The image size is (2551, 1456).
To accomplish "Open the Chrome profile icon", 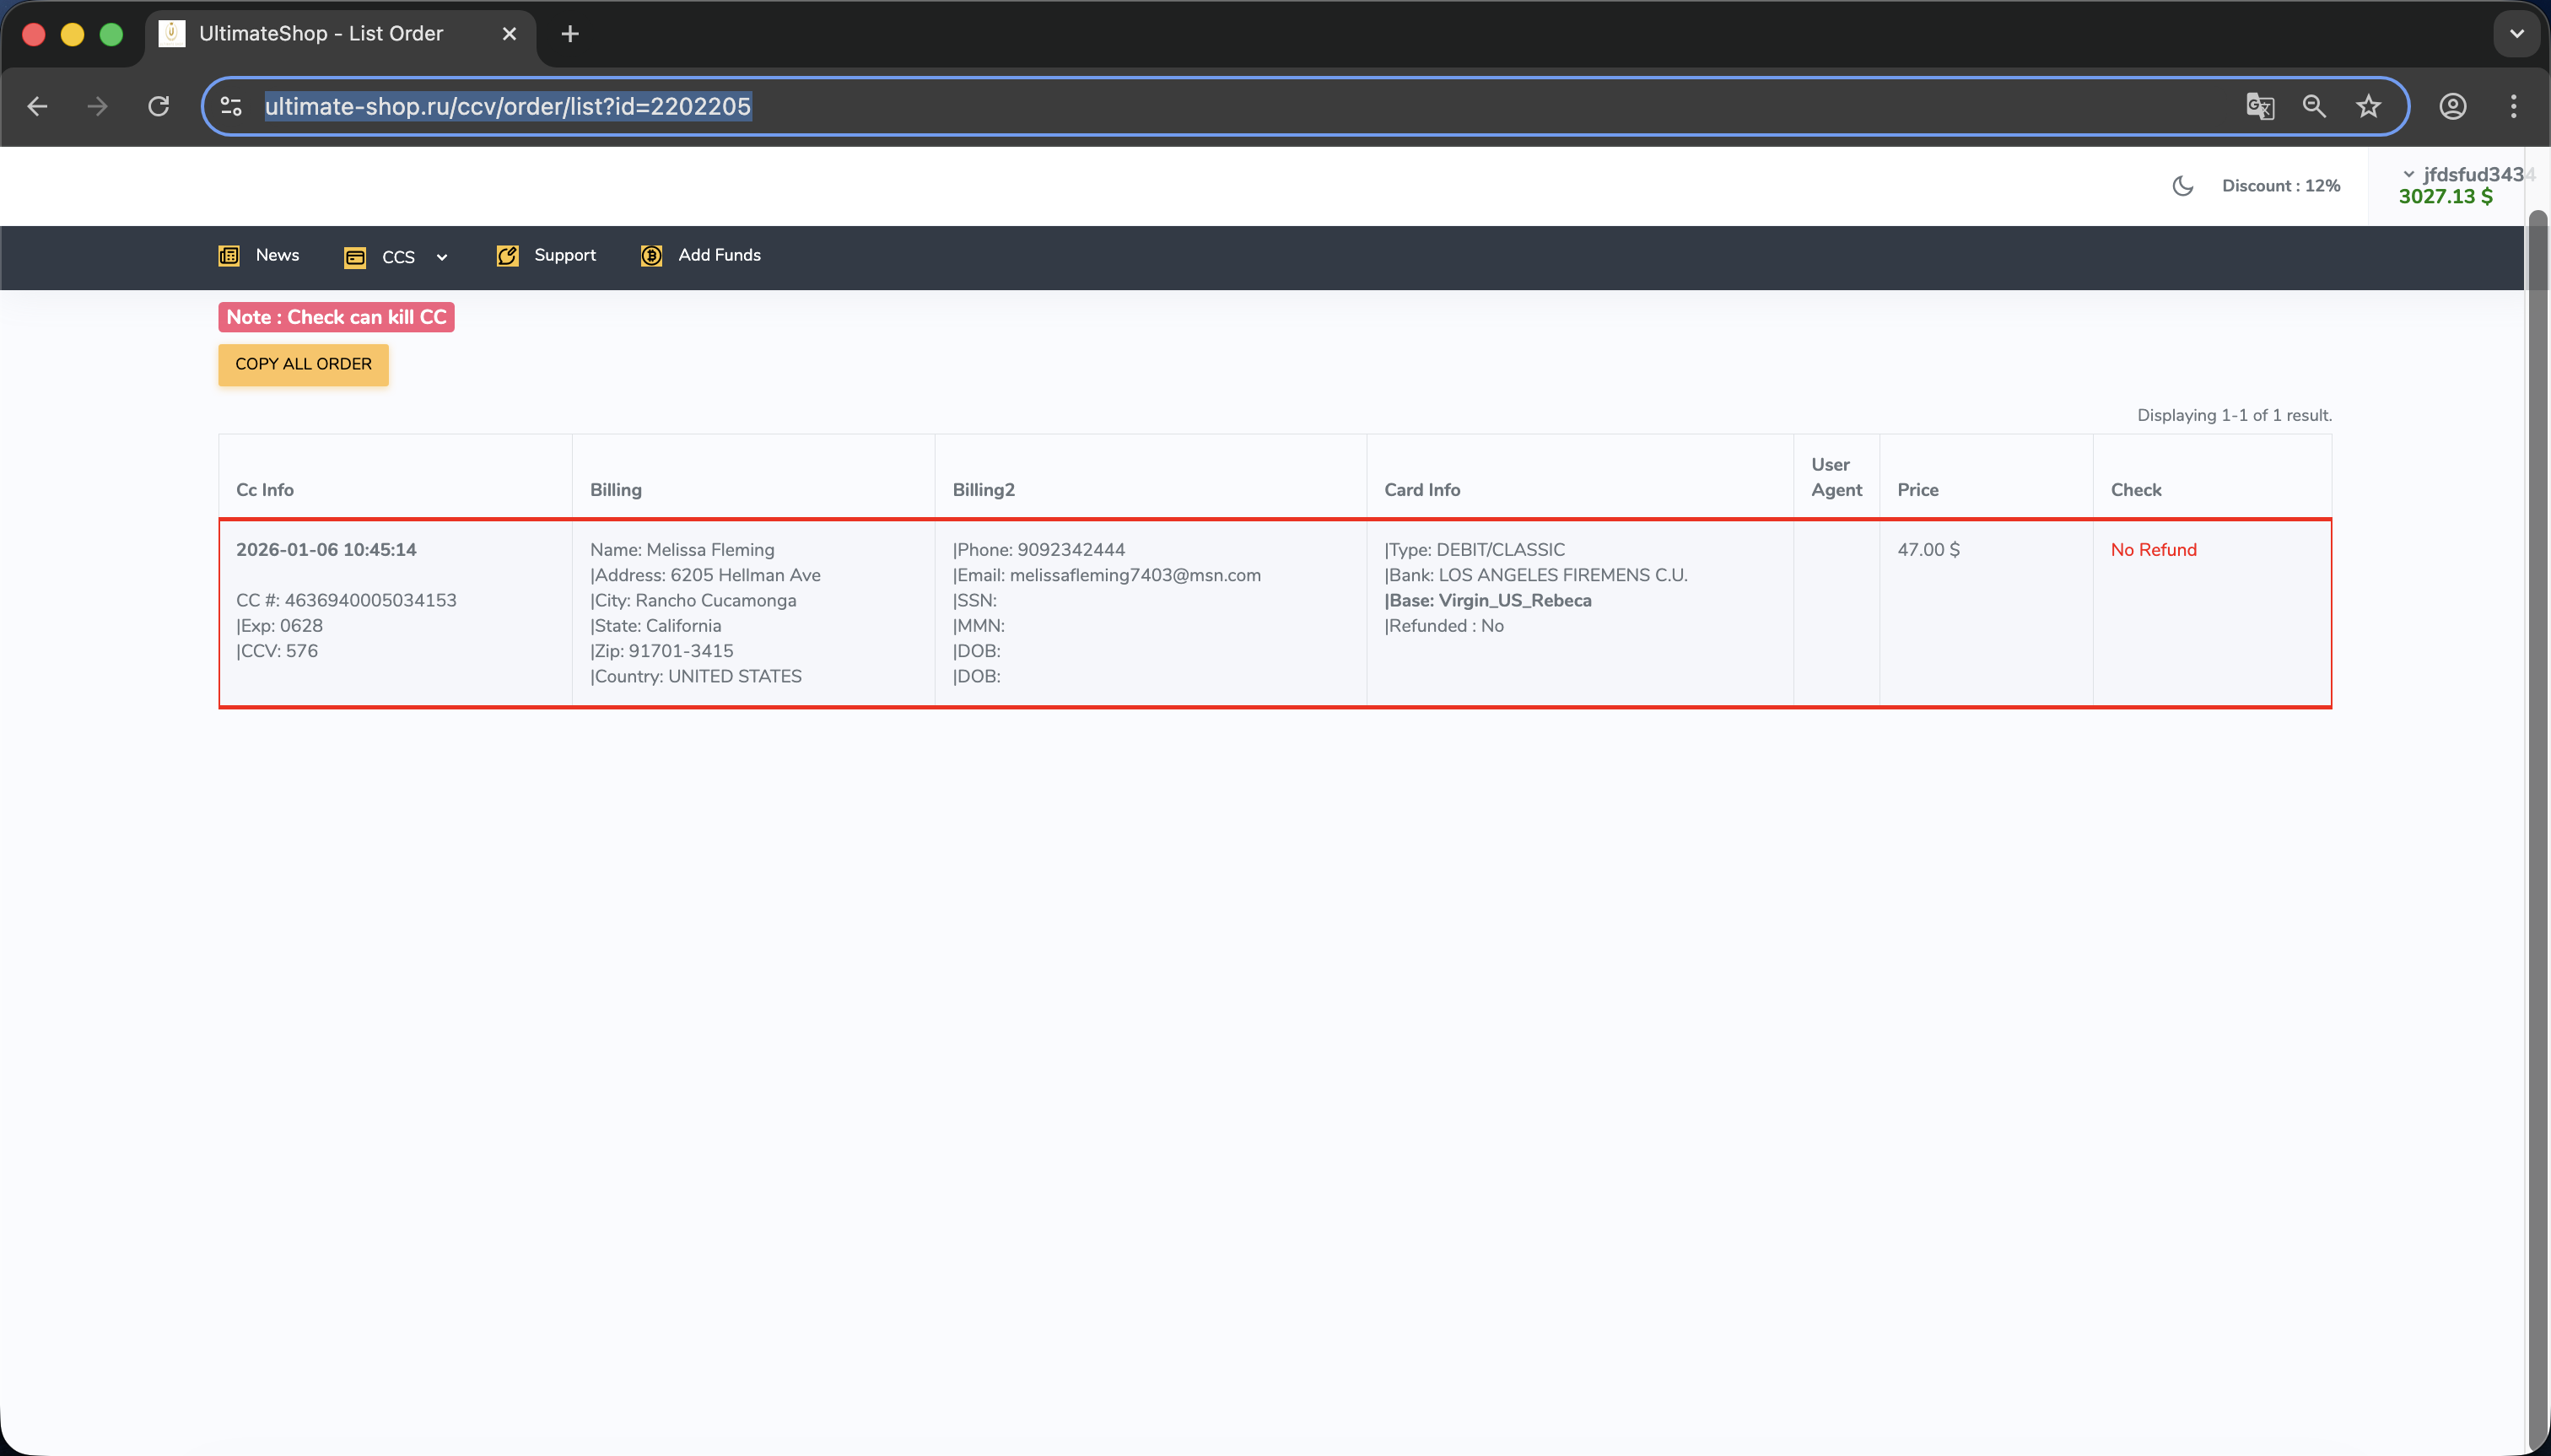I will tap(2452, 106).
